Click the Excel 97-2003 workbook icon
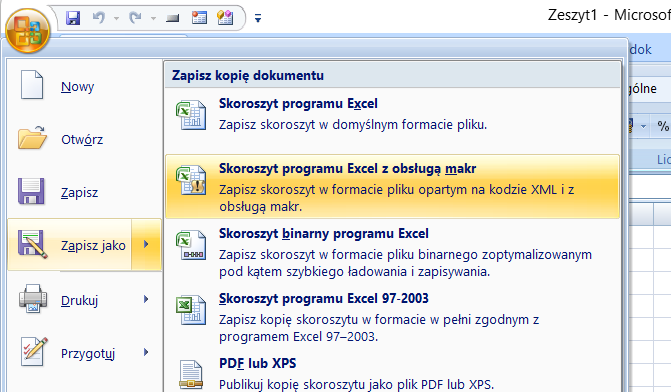The height and width of the screenshot is (392, 671). pyautogui.click(x=191, y=310)
